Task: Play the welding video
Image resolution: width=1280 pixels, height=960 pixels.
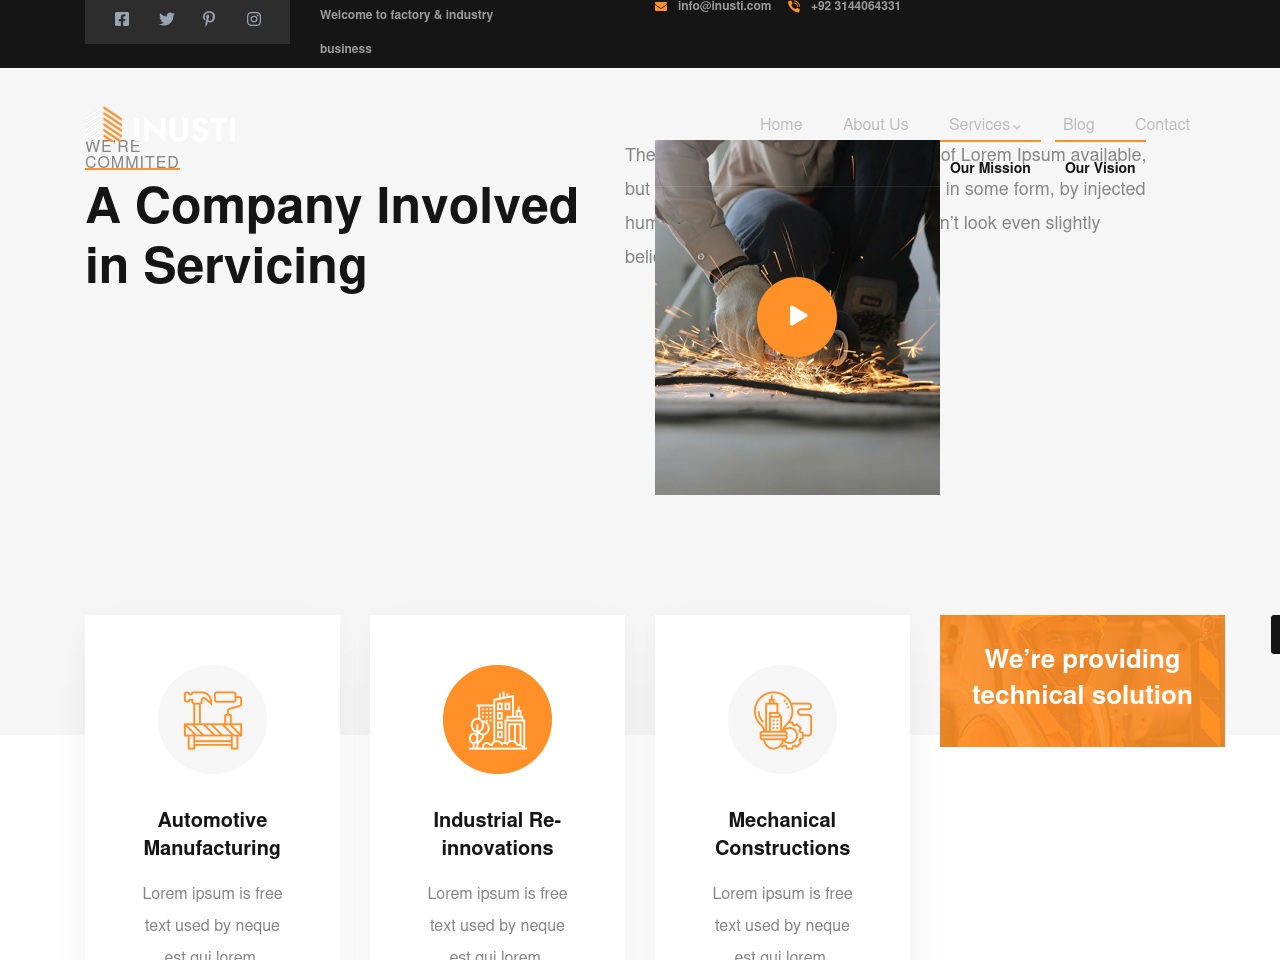Action: pyautogui.click(x=797, y=316)
